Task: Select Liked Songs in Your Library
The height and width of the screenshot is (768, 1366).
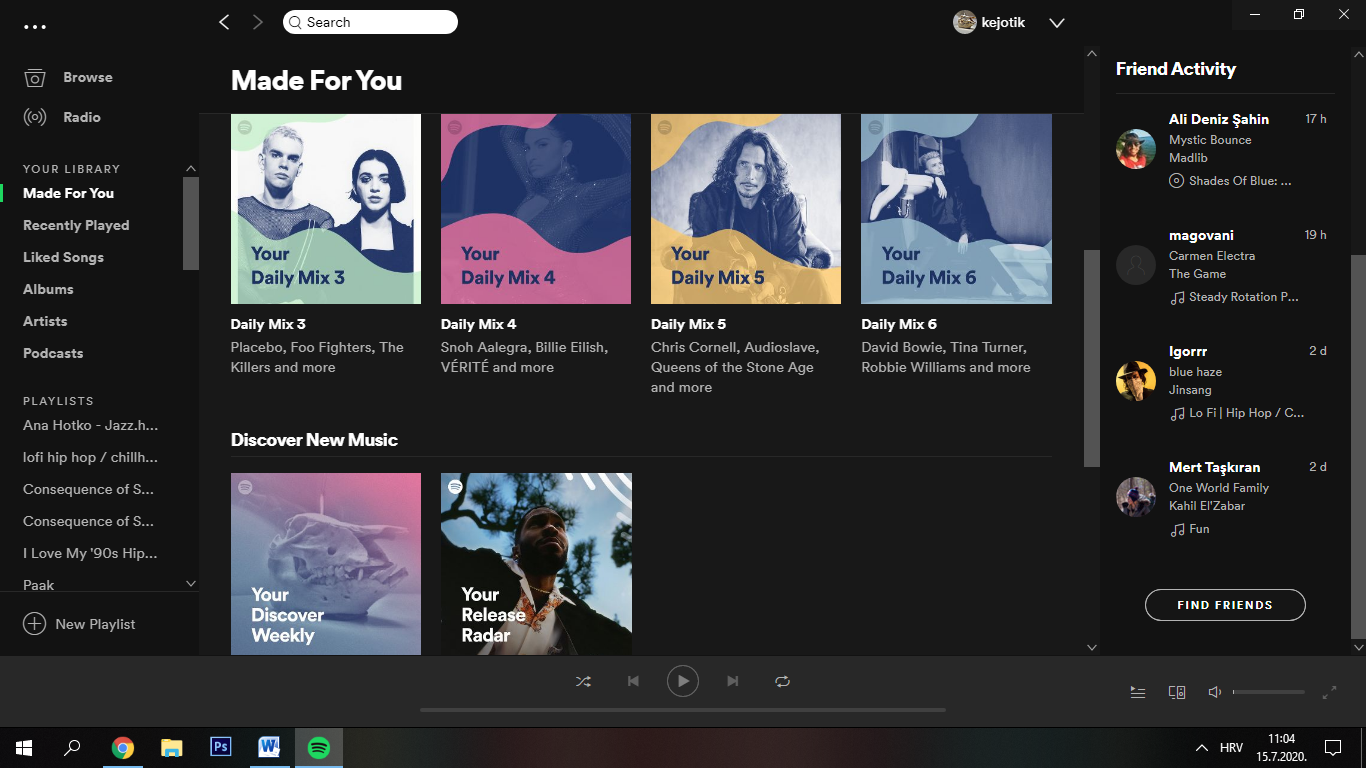Action: click(x=63, y=257)
